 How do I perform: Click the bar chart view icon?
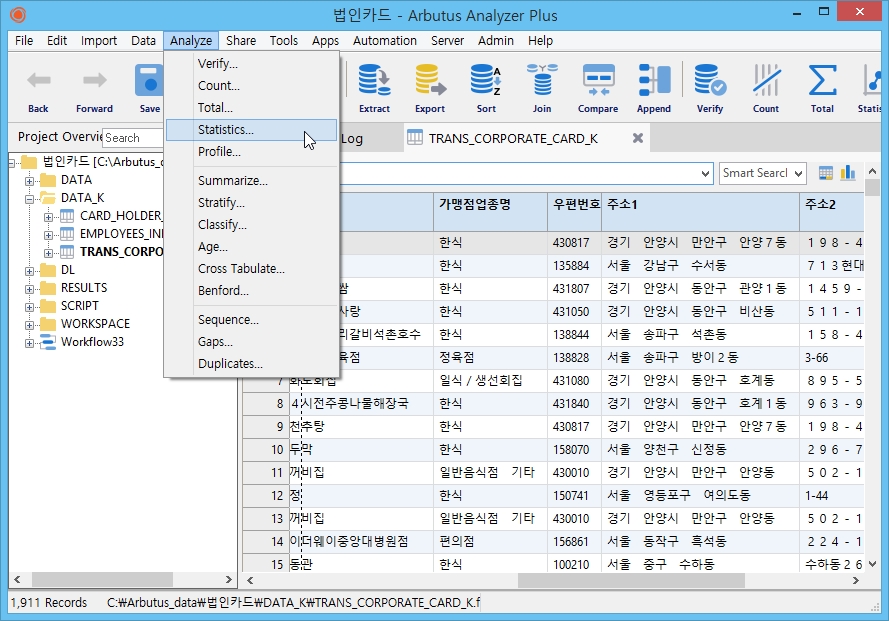click(x=848, y=173)
